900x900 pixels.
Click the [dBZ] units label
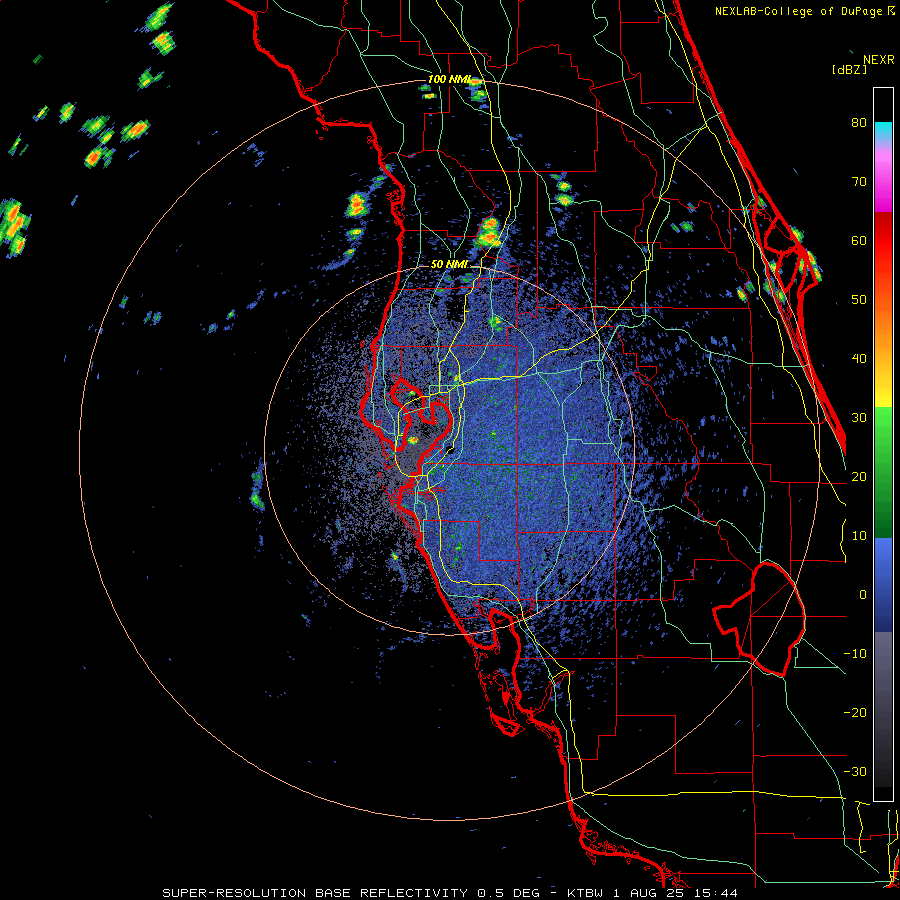tap(849, 69)
